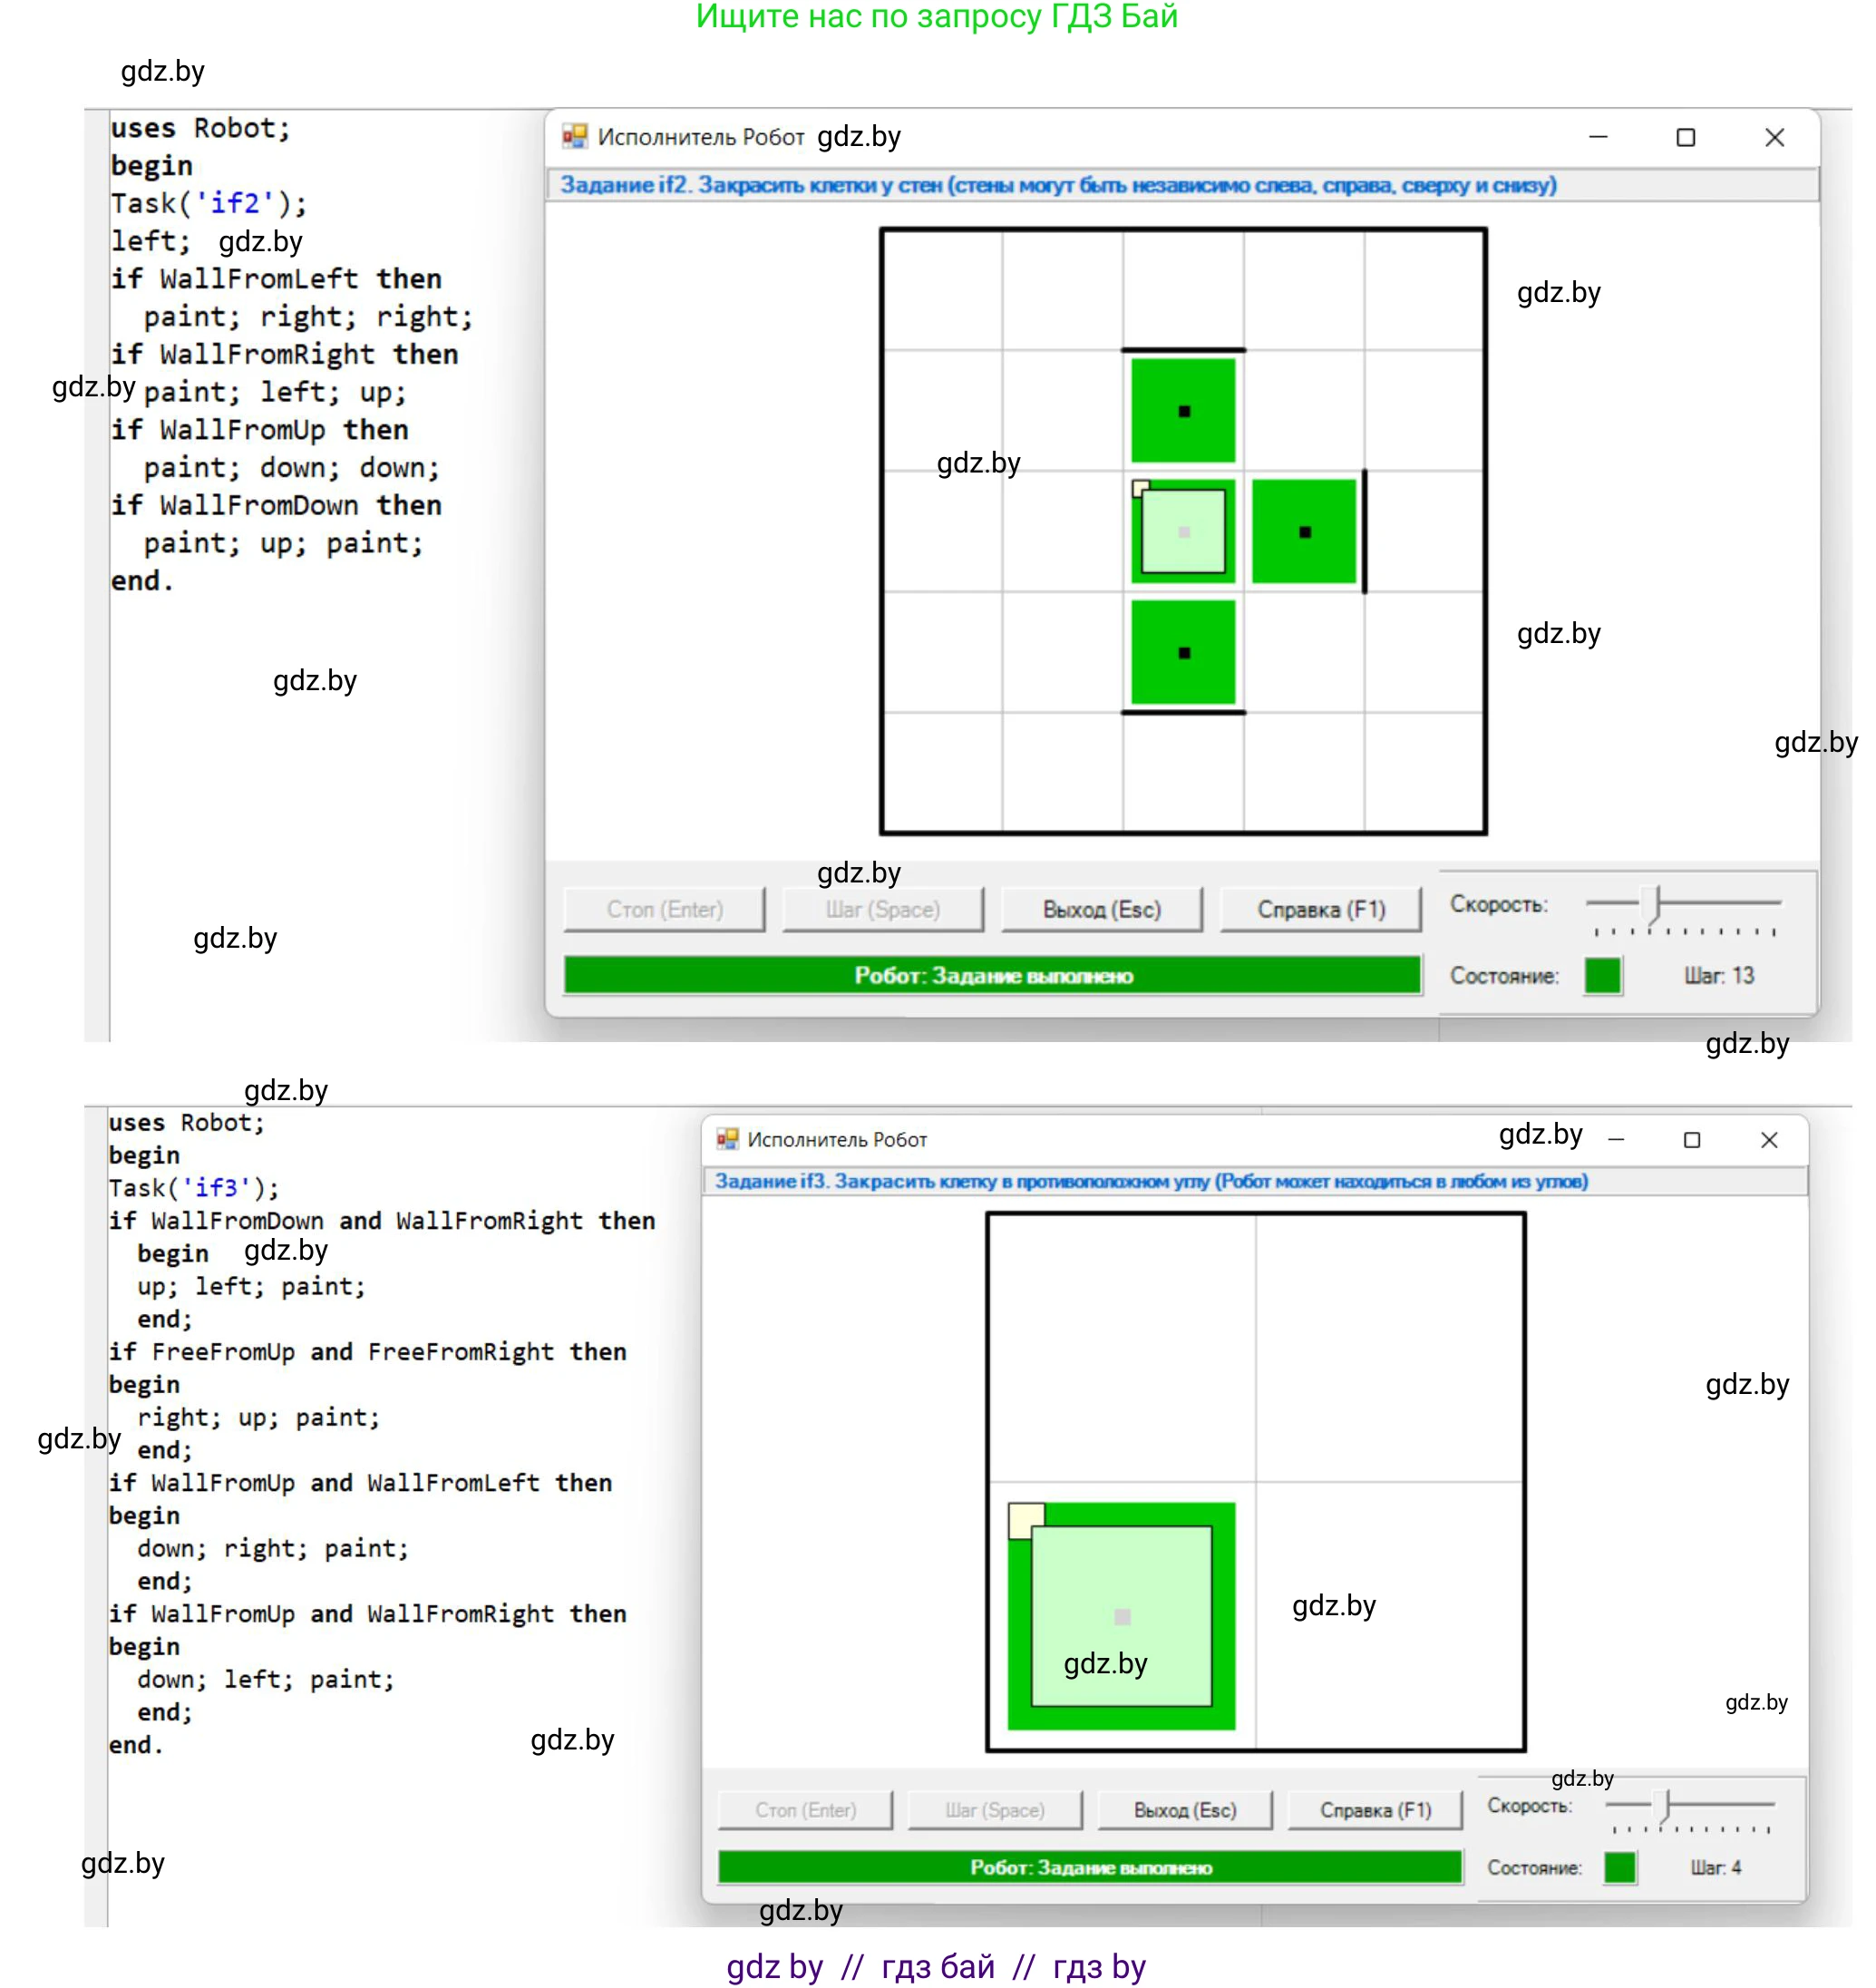Screen dimensions: 1876x1988
Task: Click the painted cell below top wall segment
Action: 1183,411
